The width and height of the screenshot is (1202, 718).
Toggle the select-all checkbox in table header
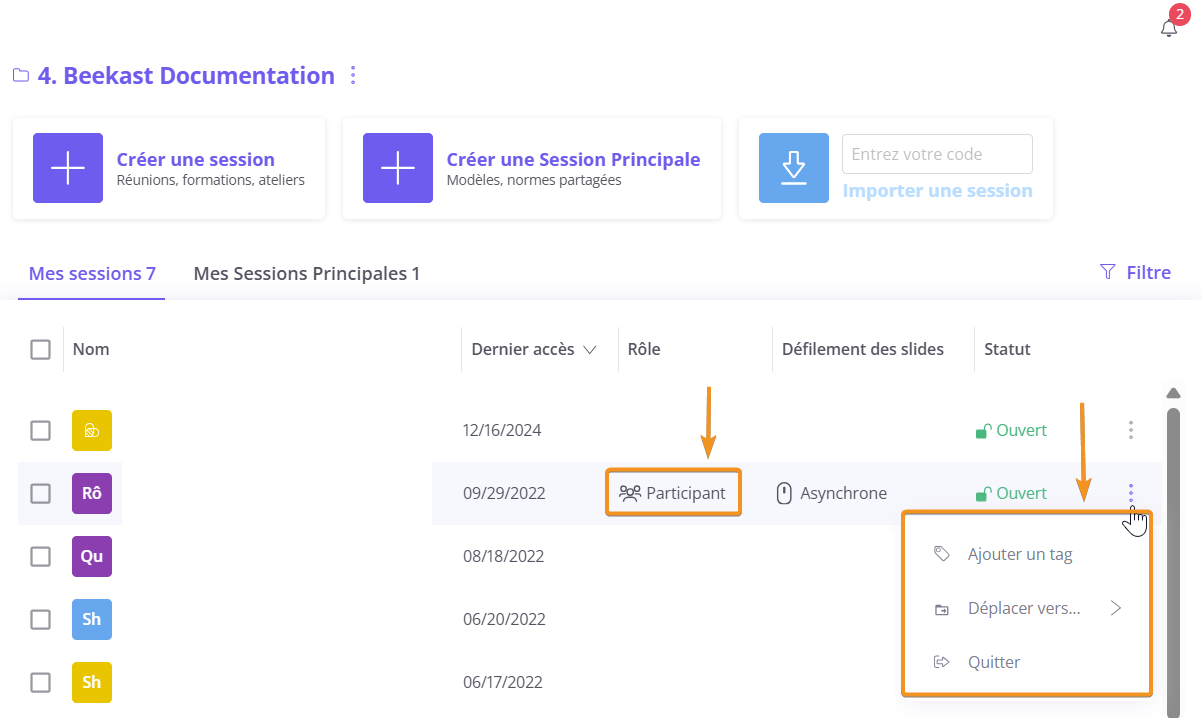tap(40, 349)
